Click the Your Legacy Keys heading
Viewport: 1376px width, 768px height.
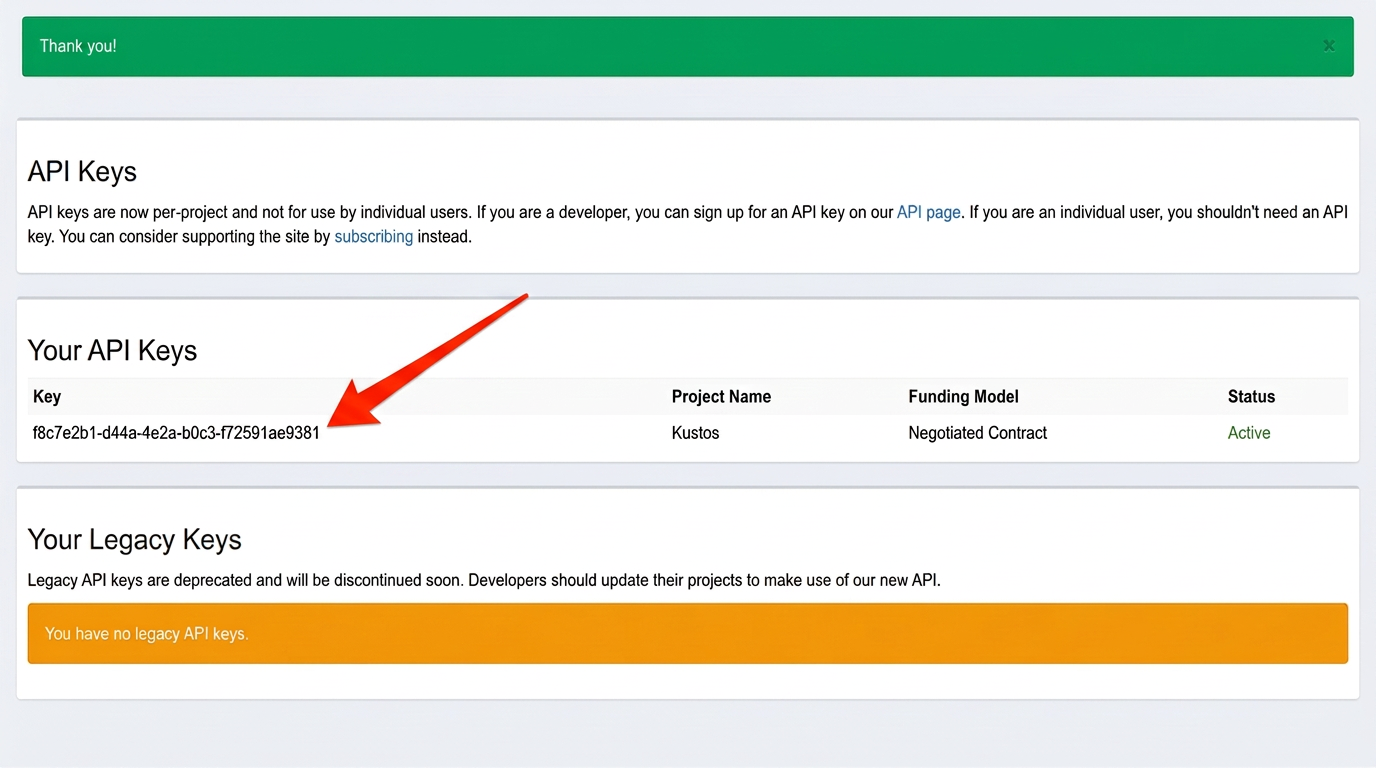135,540
